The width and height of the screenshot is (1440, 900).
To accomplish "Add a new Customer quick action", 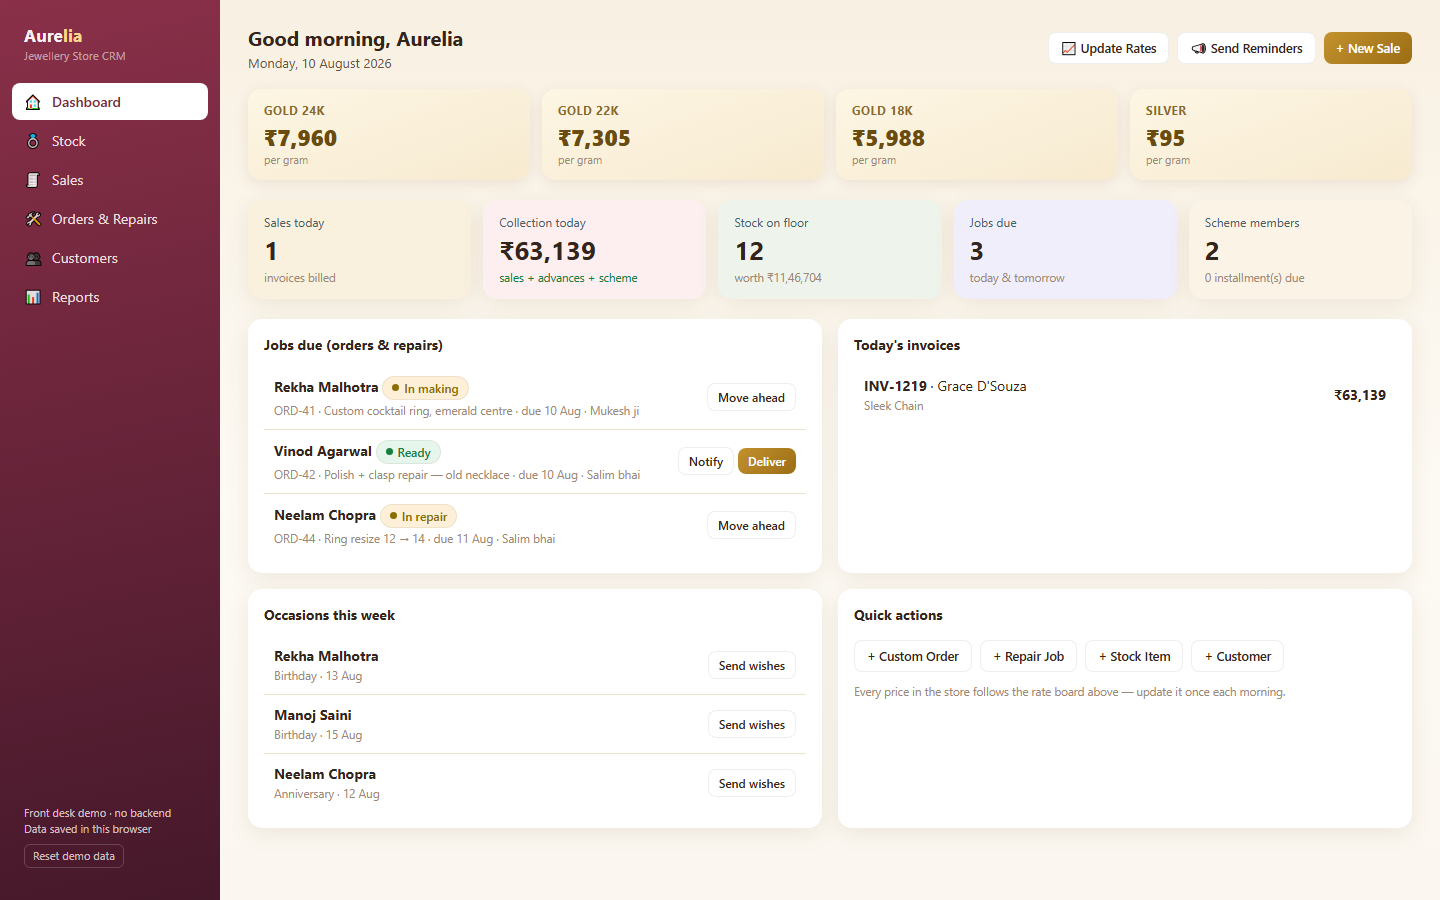I will point(1237,656).
